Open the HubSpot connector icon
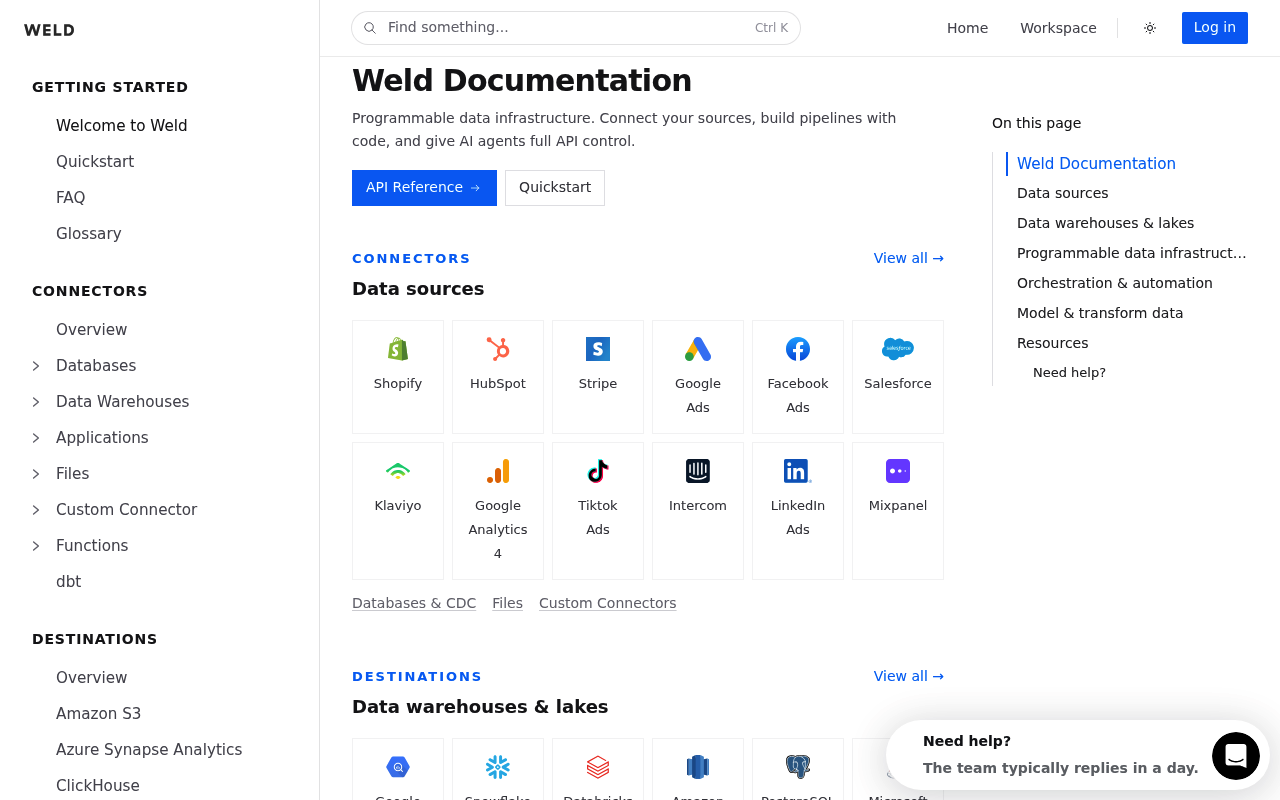Image resolution: width=1280 pixels, height=800 pixels. click(x=498, y=349)
